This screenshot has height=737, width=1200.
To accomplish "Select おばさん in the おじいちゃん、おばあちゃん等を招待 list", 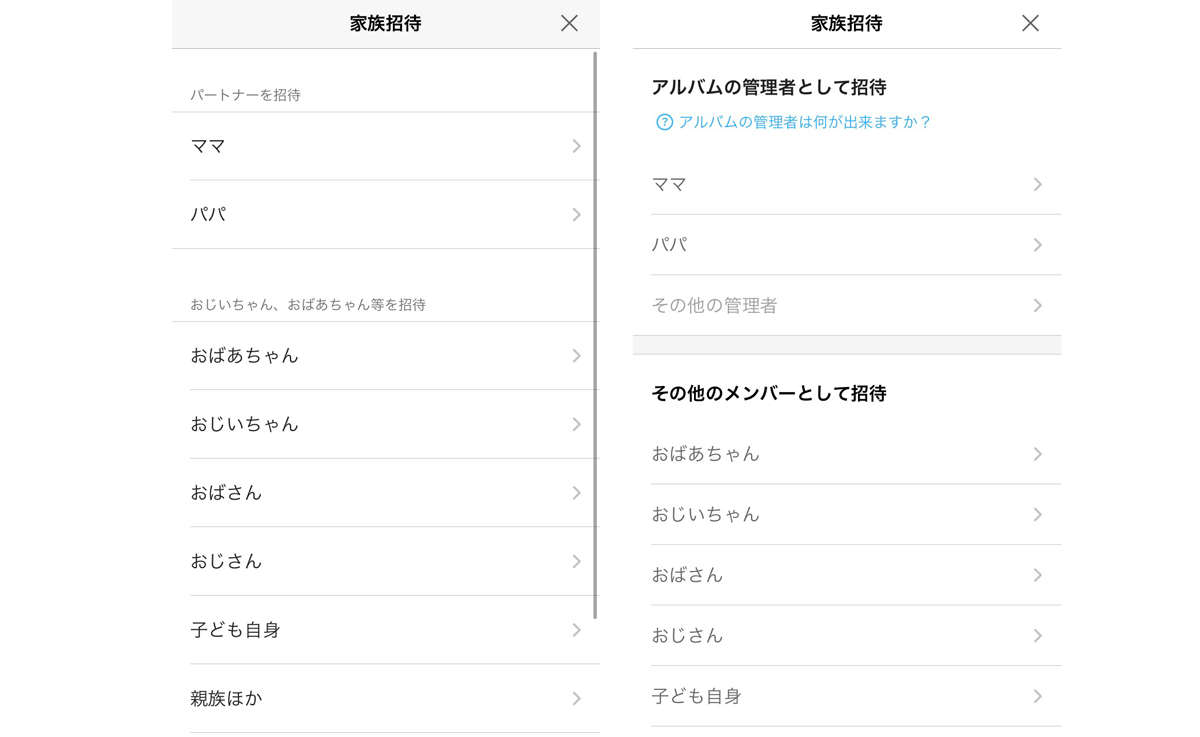I will [x=385, y=493].
